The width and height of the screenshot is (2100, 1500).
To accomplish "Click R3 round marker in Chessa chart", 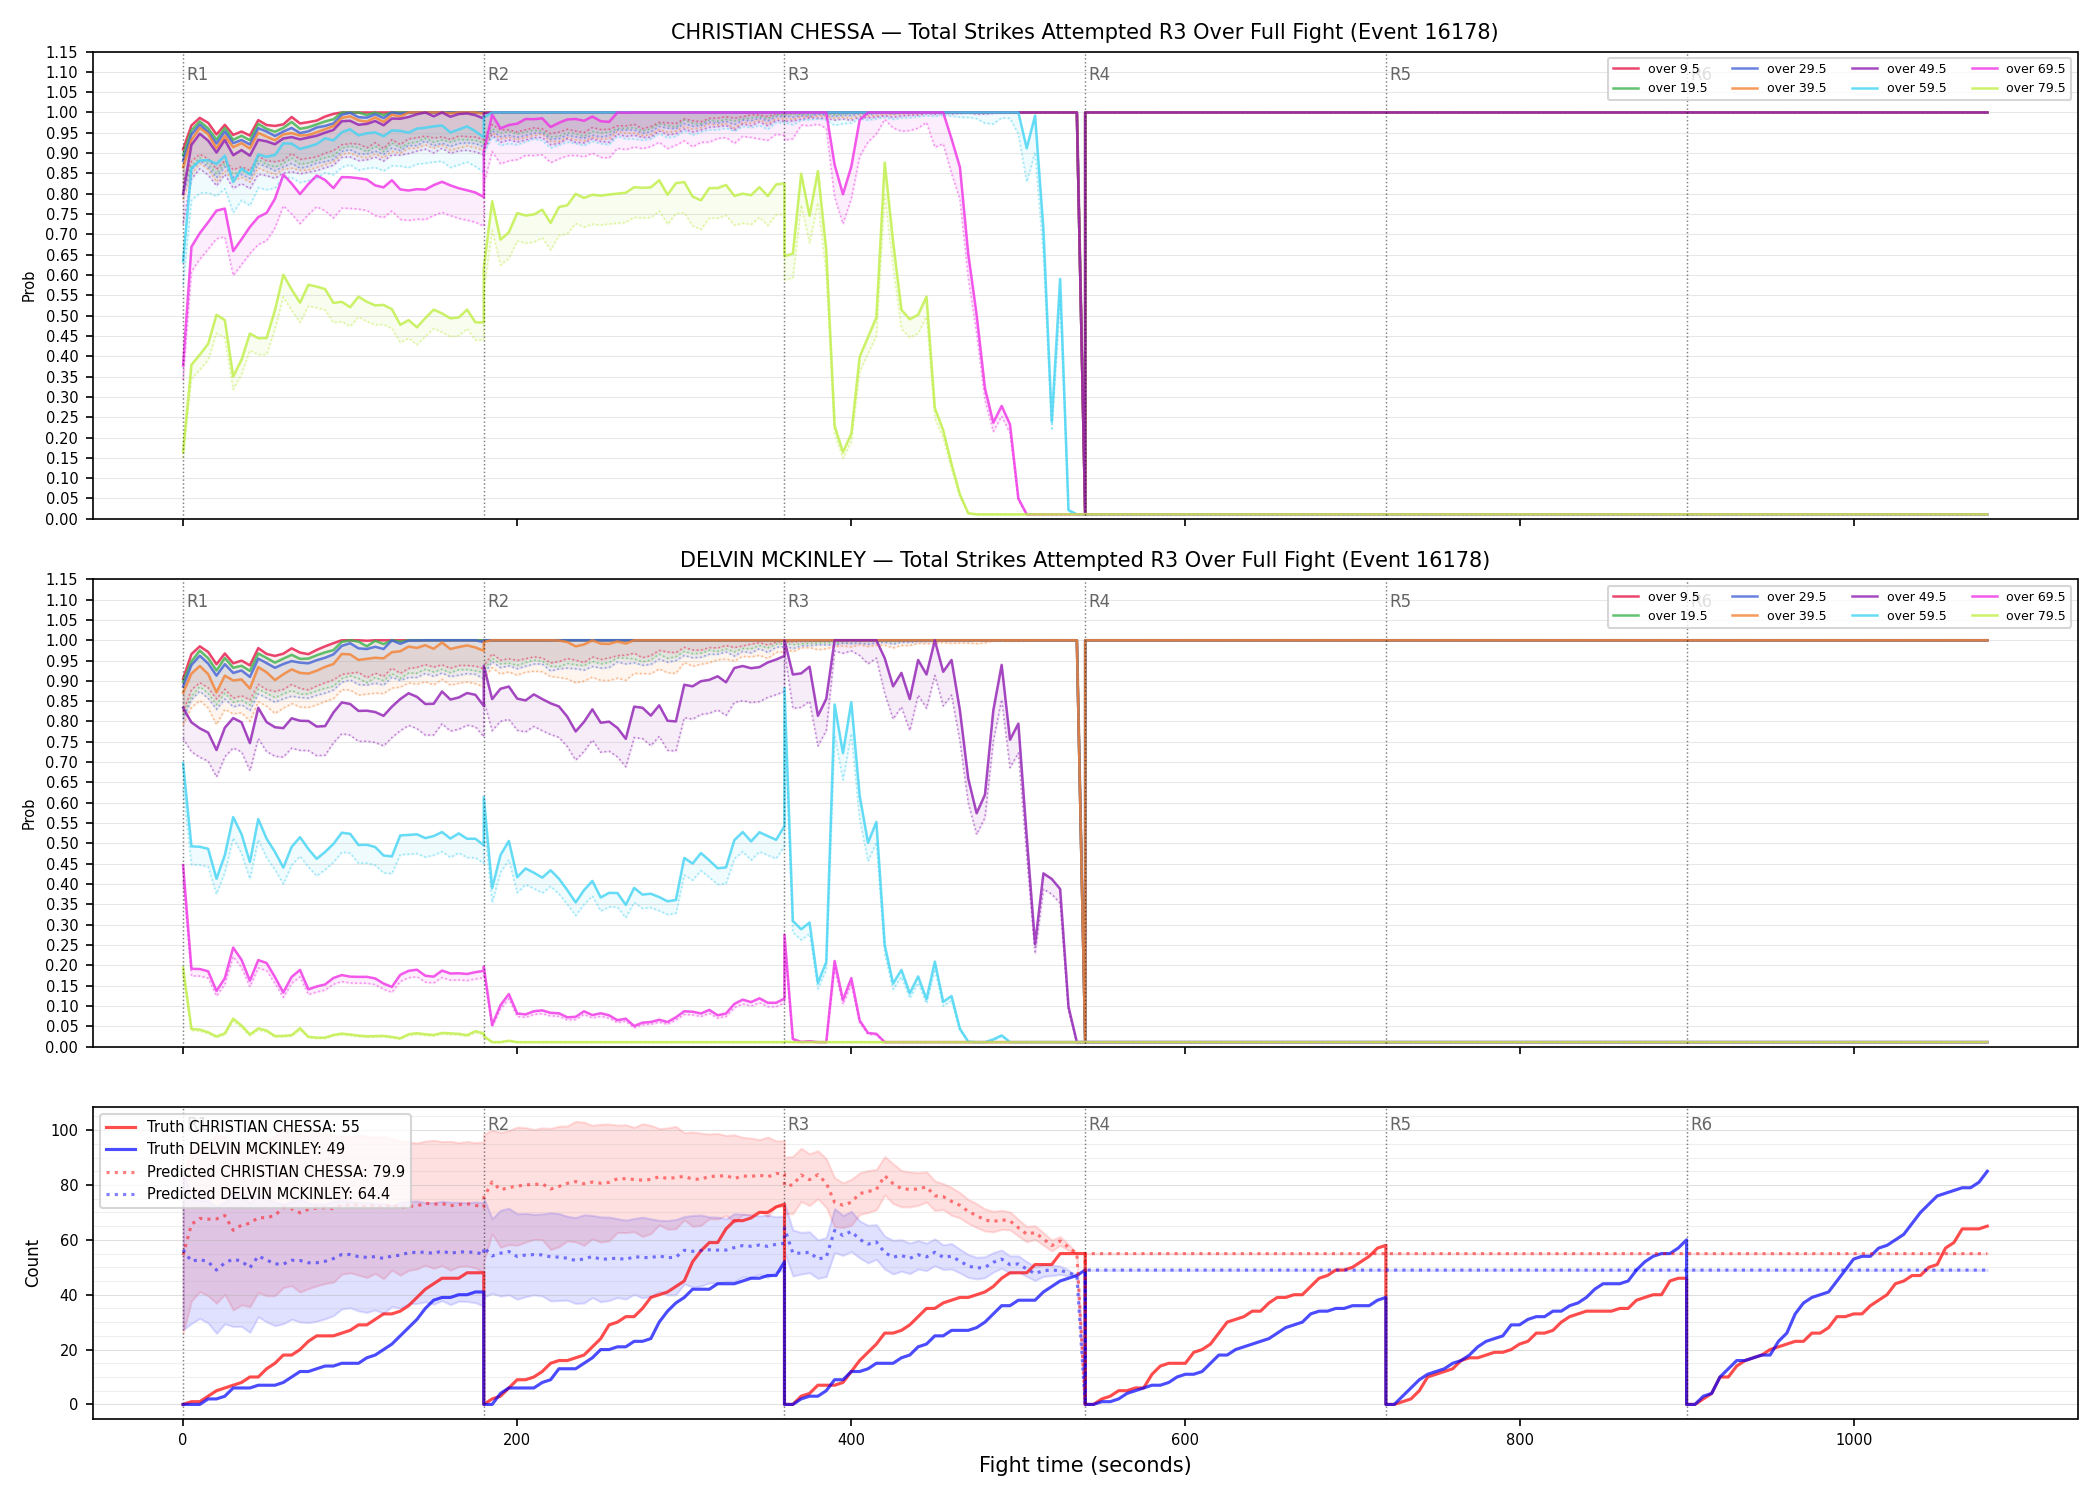I will [x=798, y=74].
